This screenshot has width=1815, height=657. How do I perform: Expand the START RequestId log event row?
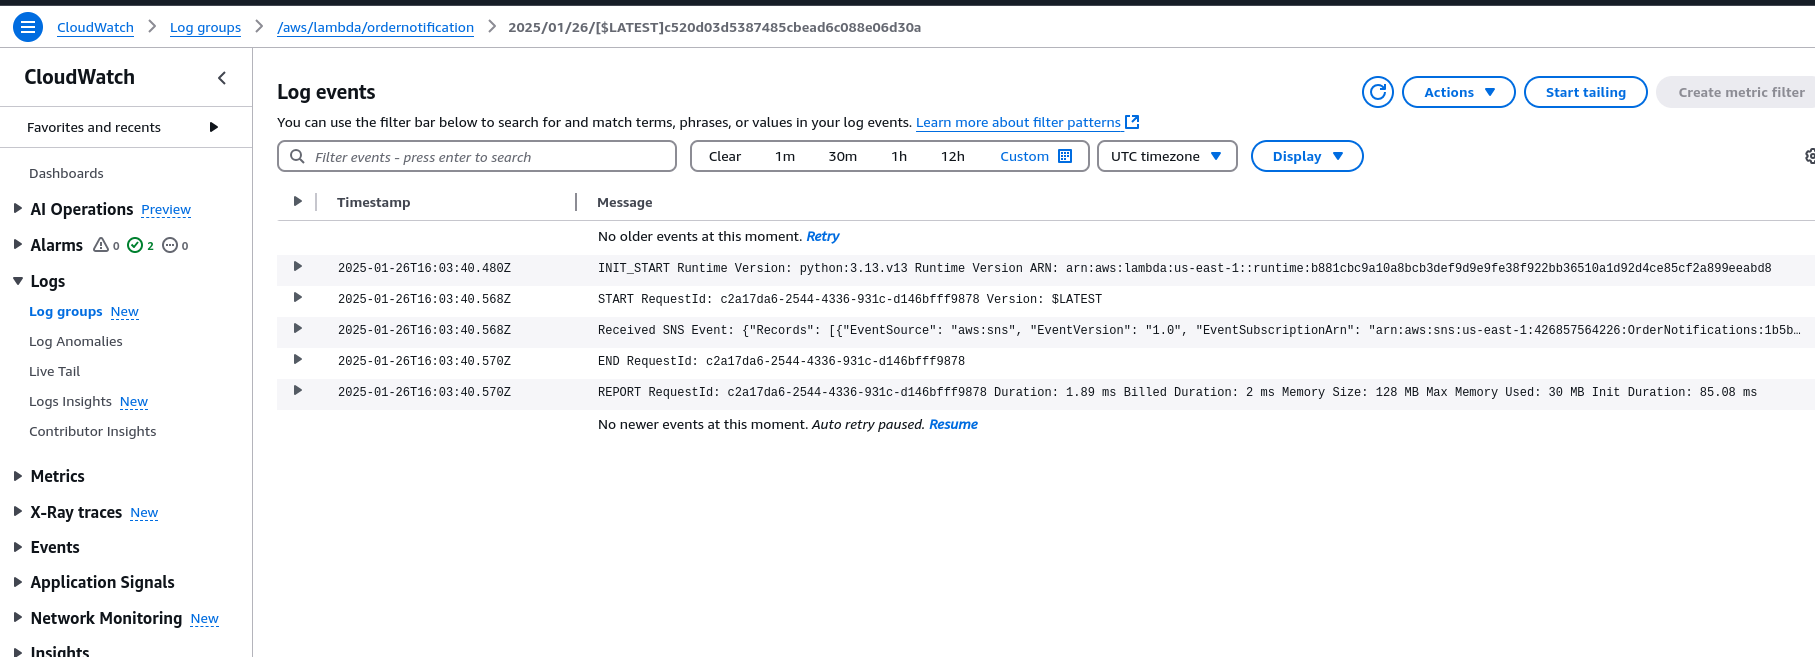(297, 297)
